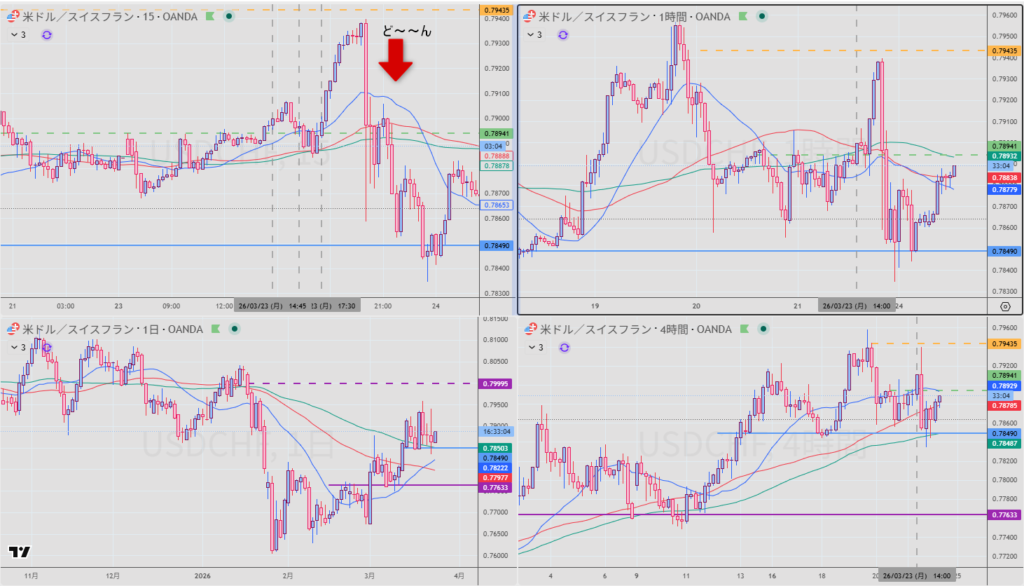Expand the indicator legend on the 4-hour chart
Viewport: 1024px width, 586px height.
tap(534, 347)
